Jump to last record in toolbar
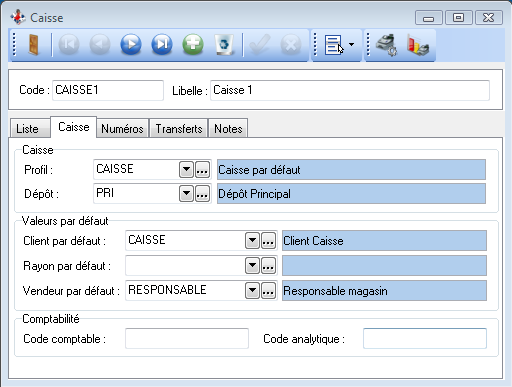 162,44
